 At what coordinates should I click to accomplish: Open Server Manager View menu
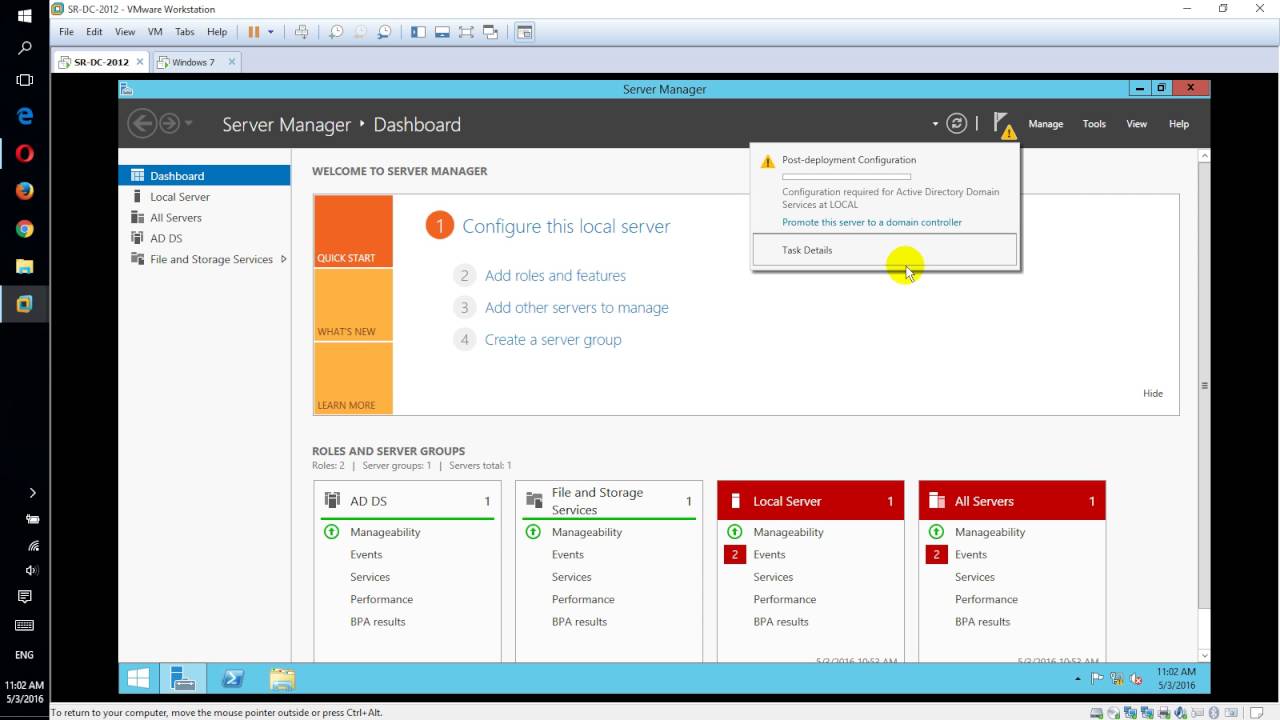(1137, 124)
